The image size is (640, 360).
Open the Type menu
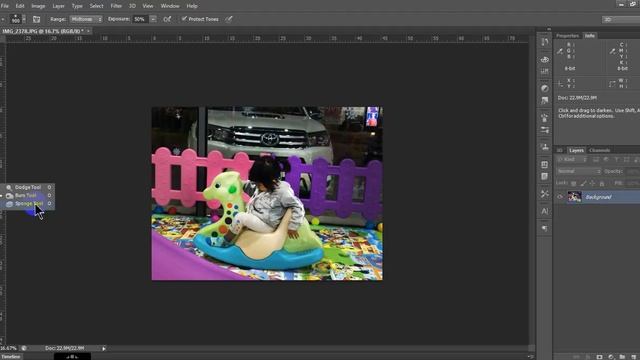coord(77,6)
